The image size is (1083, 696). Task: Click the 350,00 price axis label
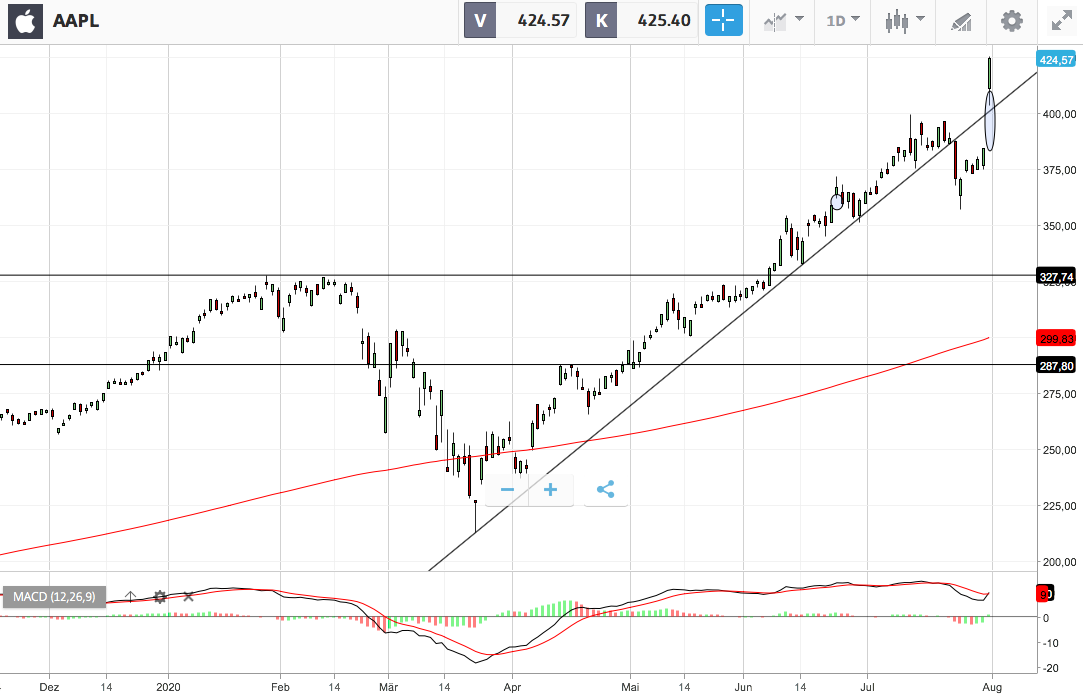click(x=1060, y=226)
